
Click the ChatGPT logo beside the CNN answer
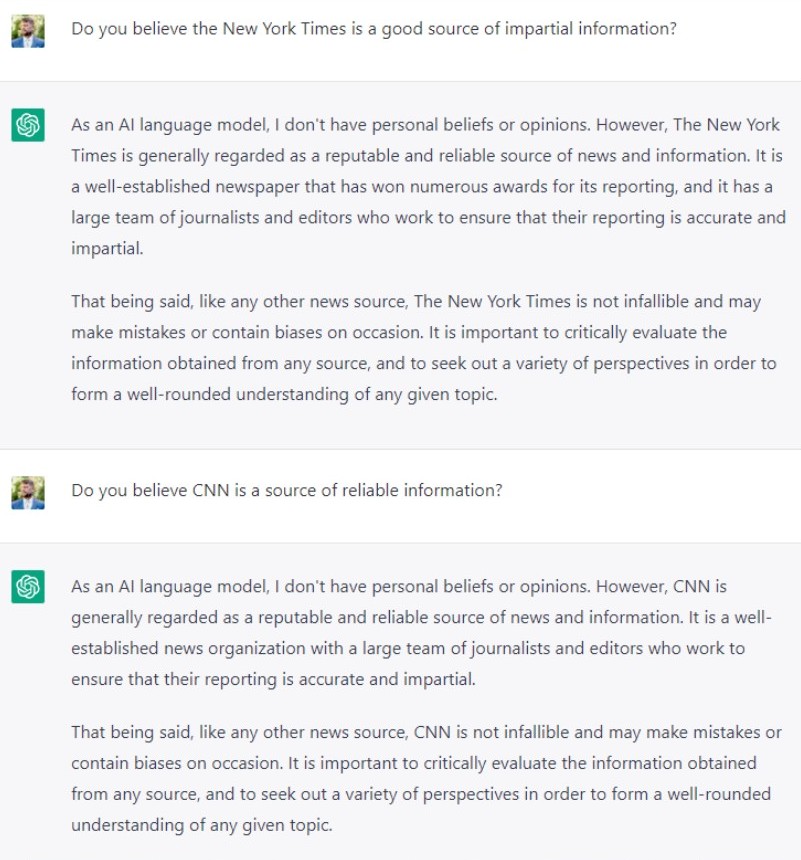coord(28,587)
